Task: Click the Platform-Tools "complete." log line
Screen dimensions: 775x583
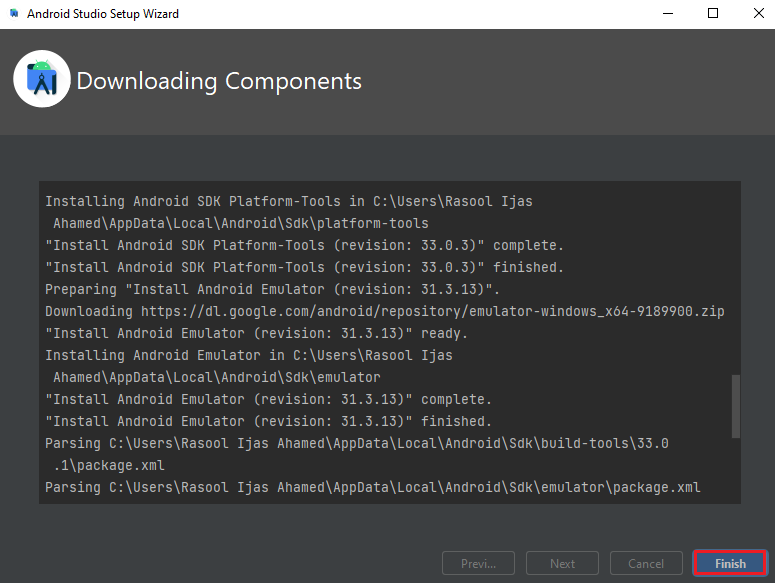Action: point(304,245)
